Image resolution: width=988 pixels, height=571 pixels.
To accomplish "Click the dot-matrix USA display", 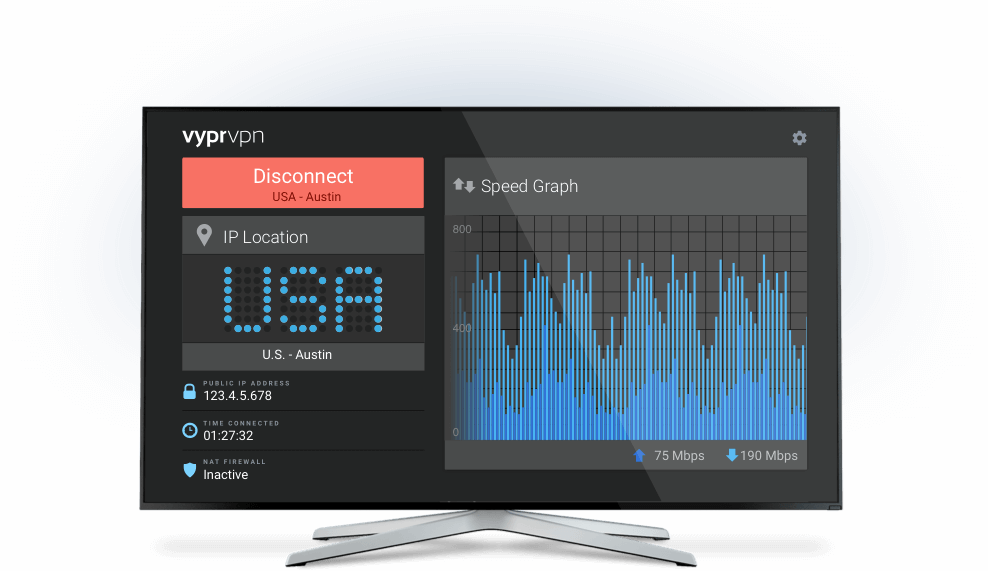I will click(302, 299).
